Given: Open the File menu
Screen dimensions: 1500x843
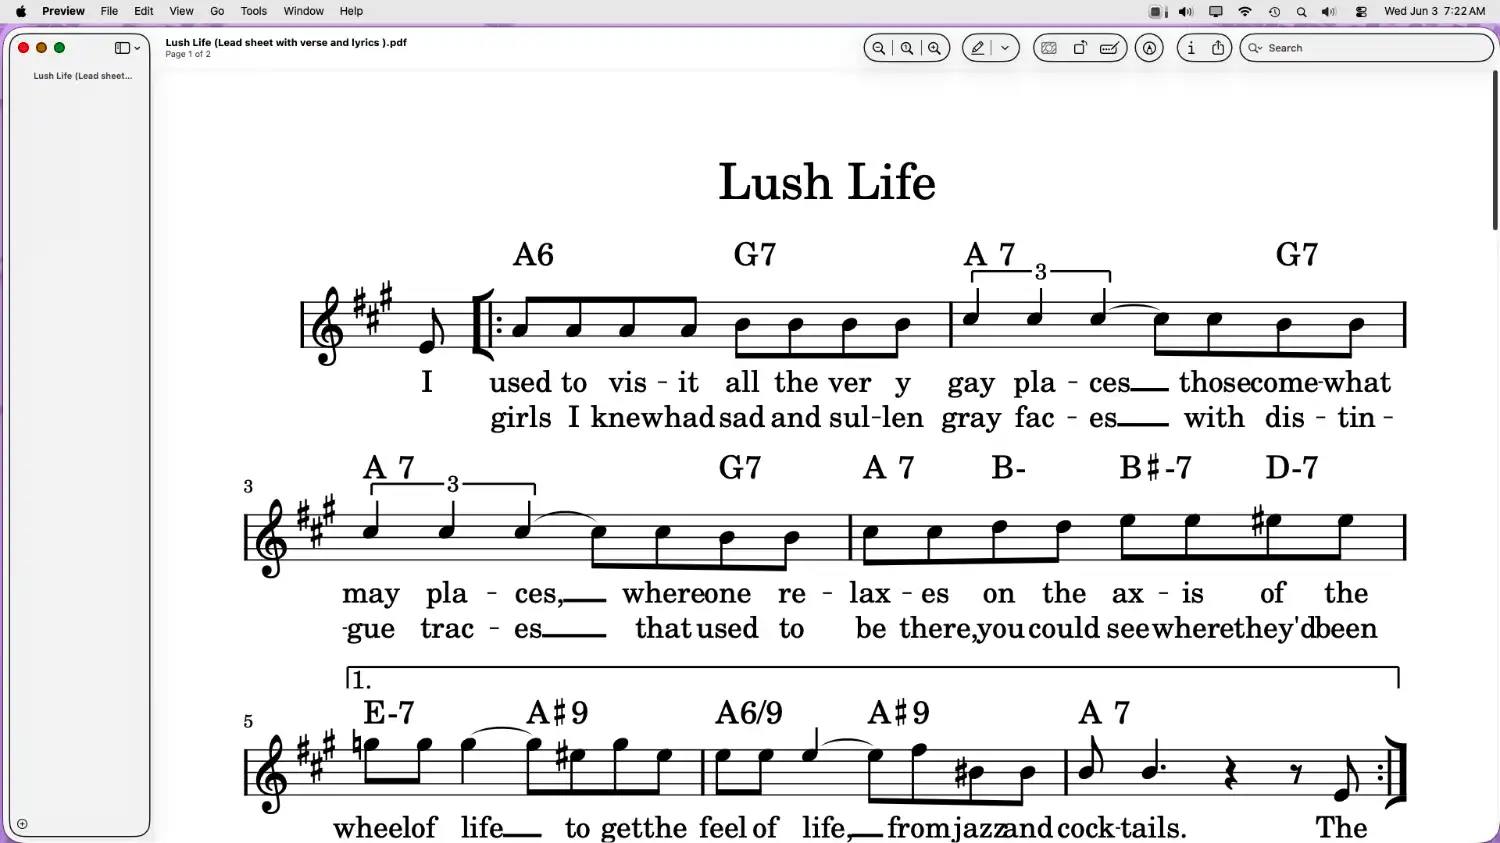Looking at the screenshot, I should click(109, 11).
